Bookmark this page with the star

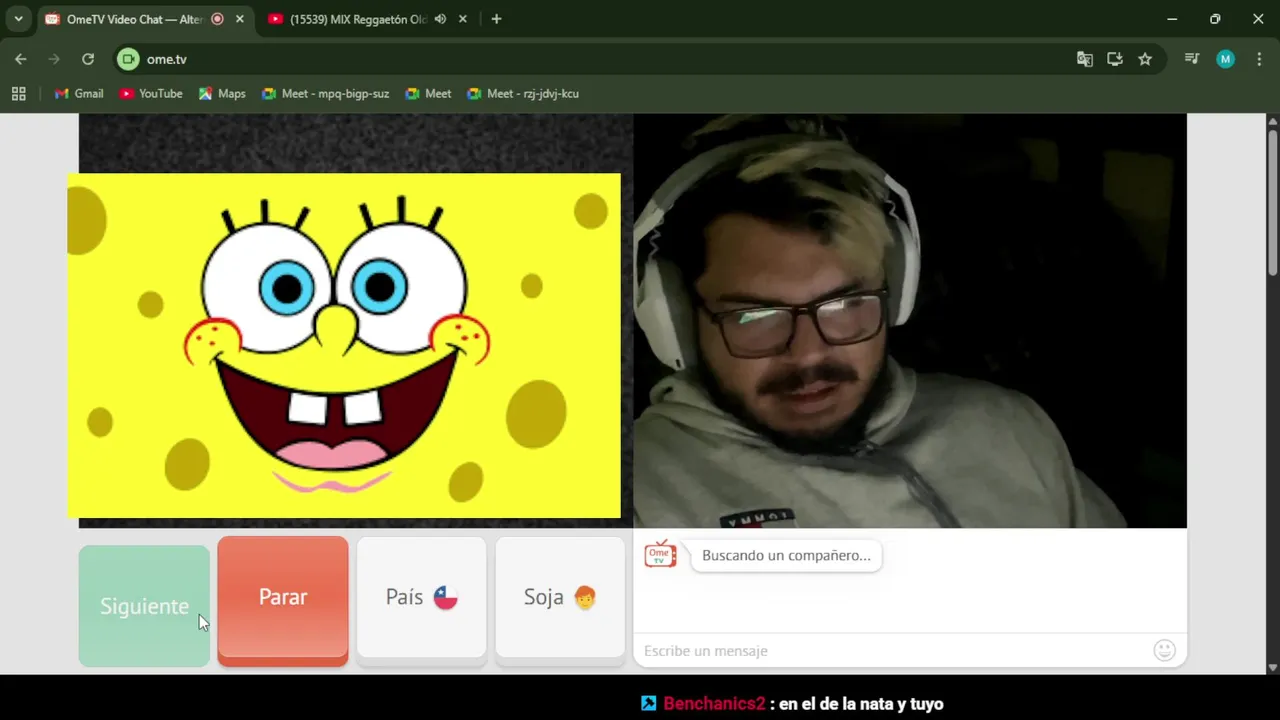[1145, 59]
